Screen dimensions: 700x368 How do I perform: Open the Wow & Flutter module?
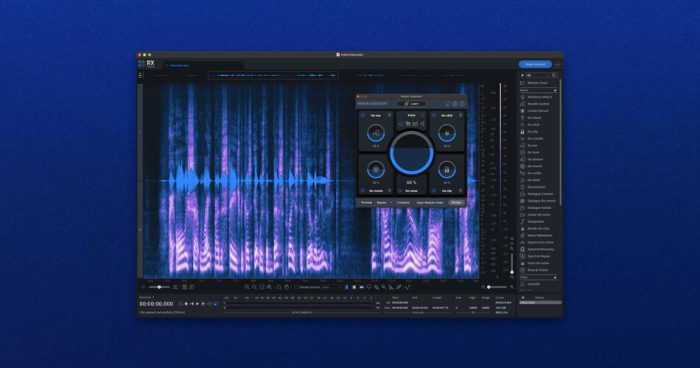coord(538,270)
